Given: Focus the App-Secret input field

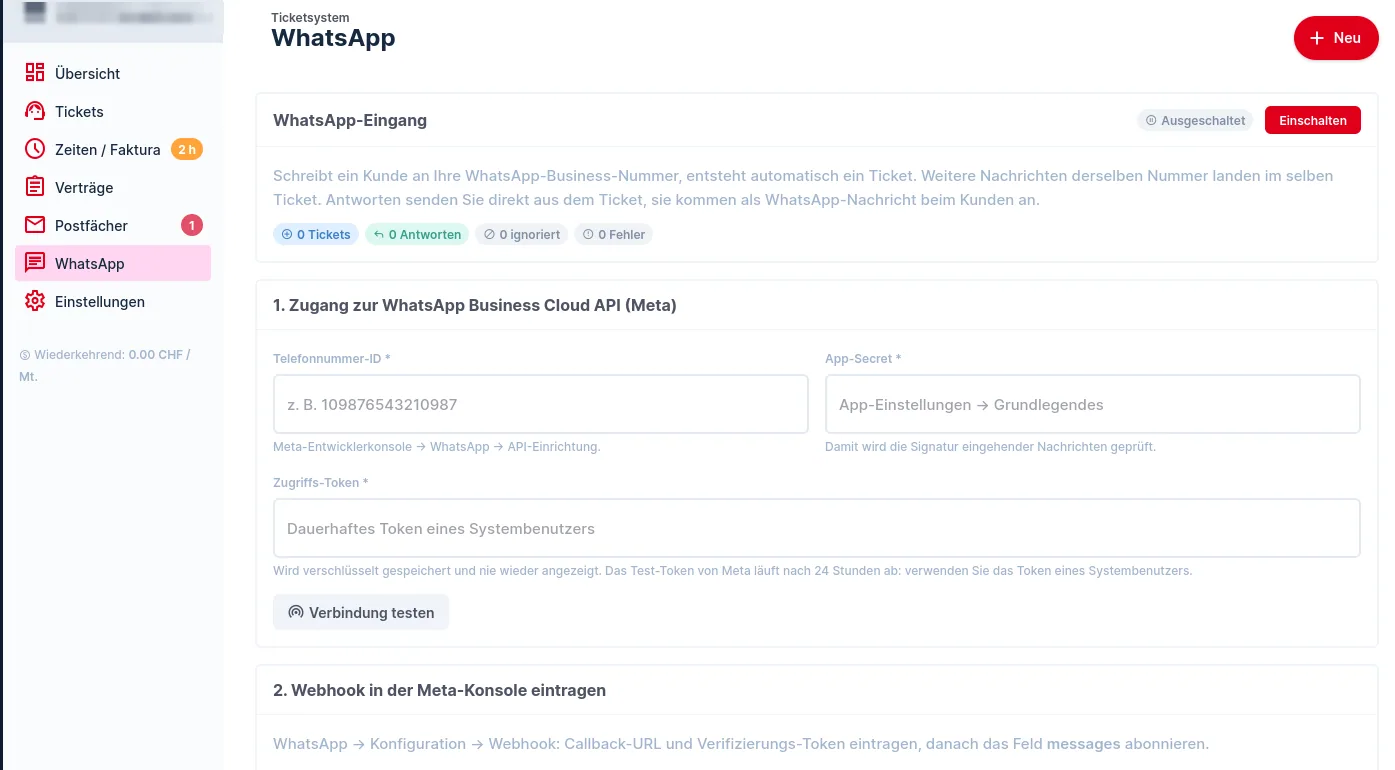Looking at the screenshot, I should point(1092,404).
